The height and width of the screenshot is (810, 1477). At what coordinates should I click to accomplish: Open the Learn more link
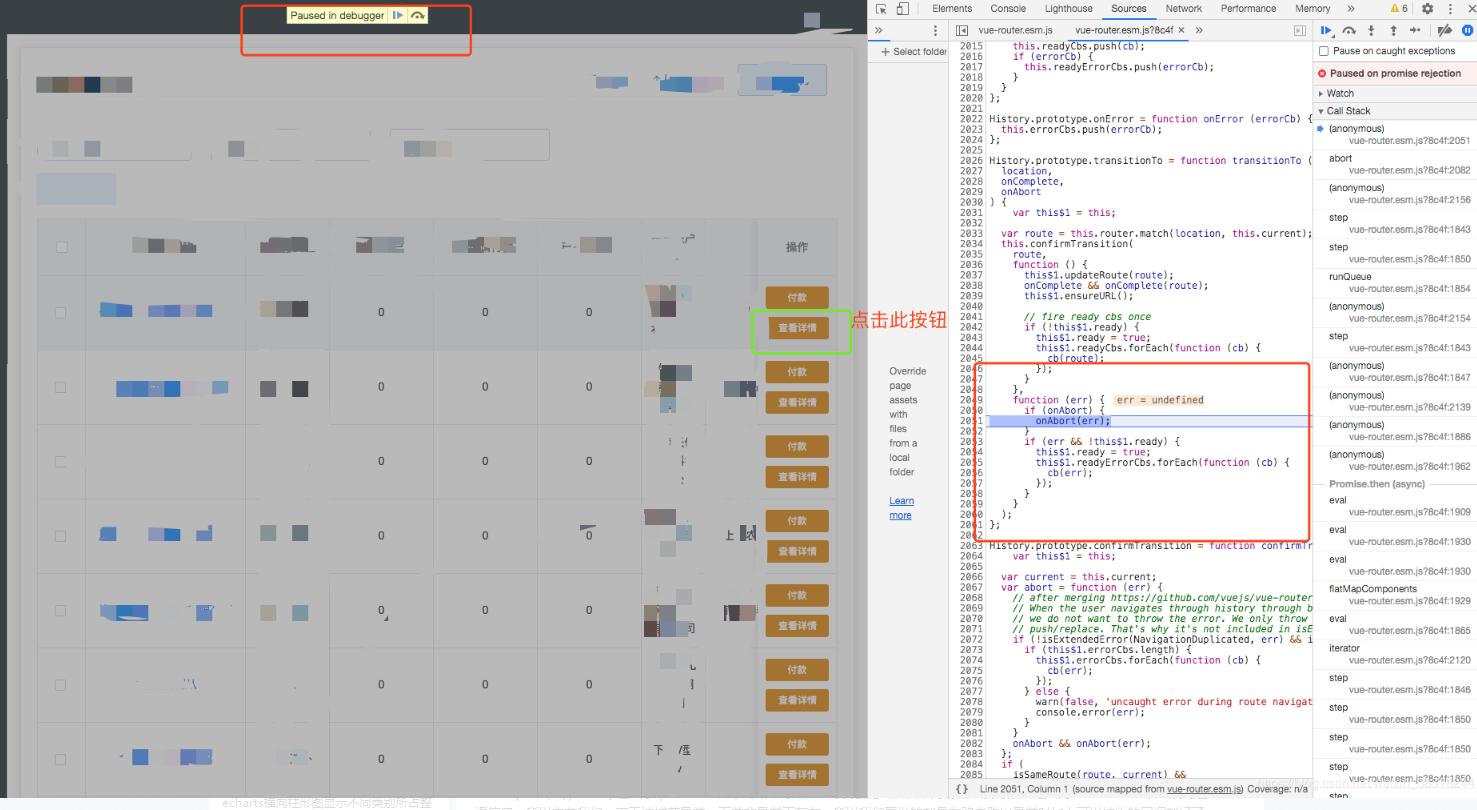pos(901,508)
